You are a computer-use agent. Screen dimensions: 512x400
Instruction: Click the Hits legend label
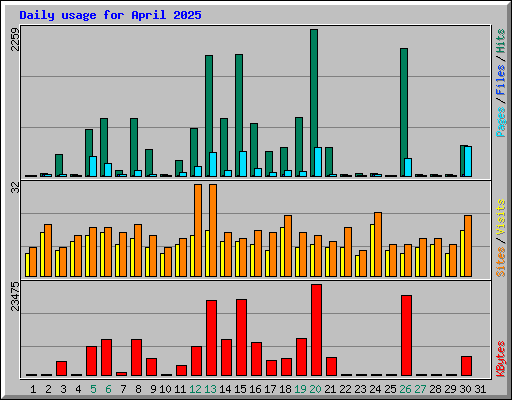pyautogui.click(x=501, y=41)
